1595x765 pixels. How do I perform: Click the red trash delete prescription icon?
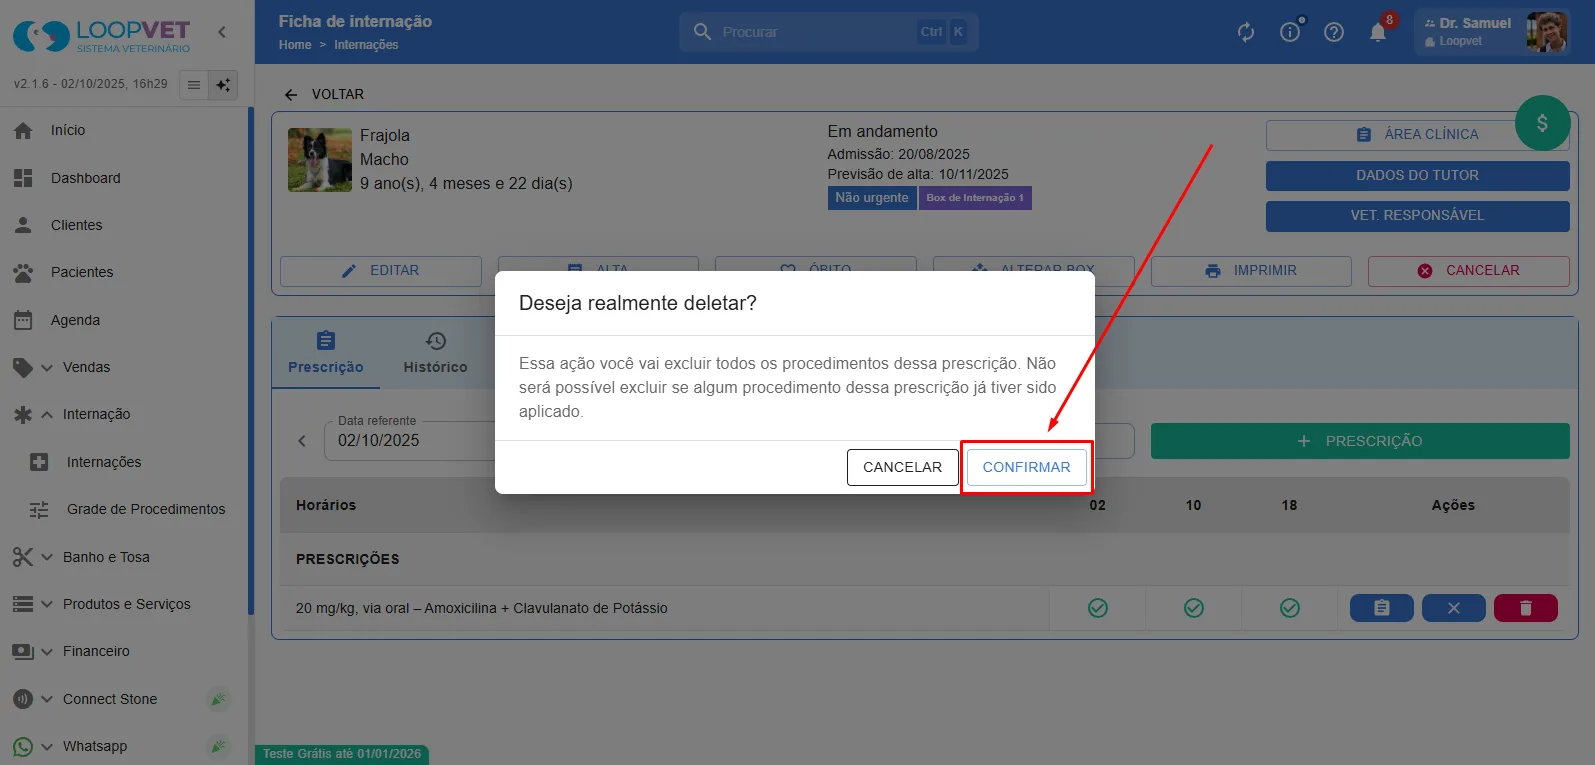pos(1525,608)
